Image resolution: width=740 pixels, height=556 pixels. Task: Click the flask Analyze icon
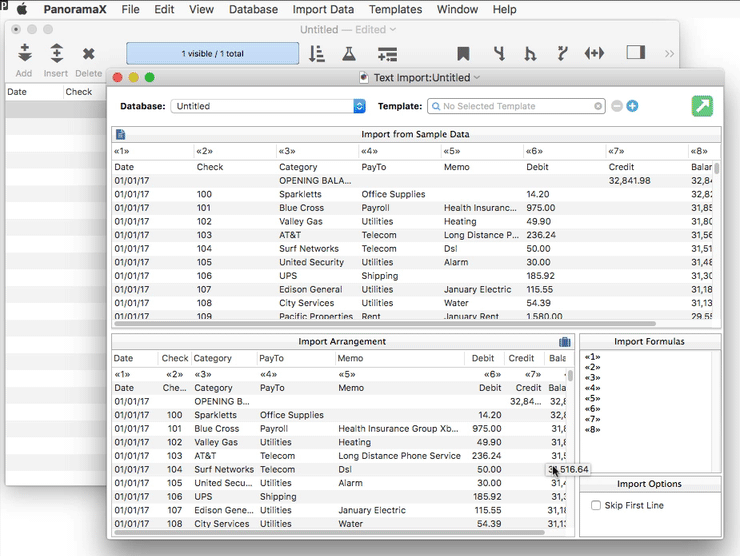349,54
